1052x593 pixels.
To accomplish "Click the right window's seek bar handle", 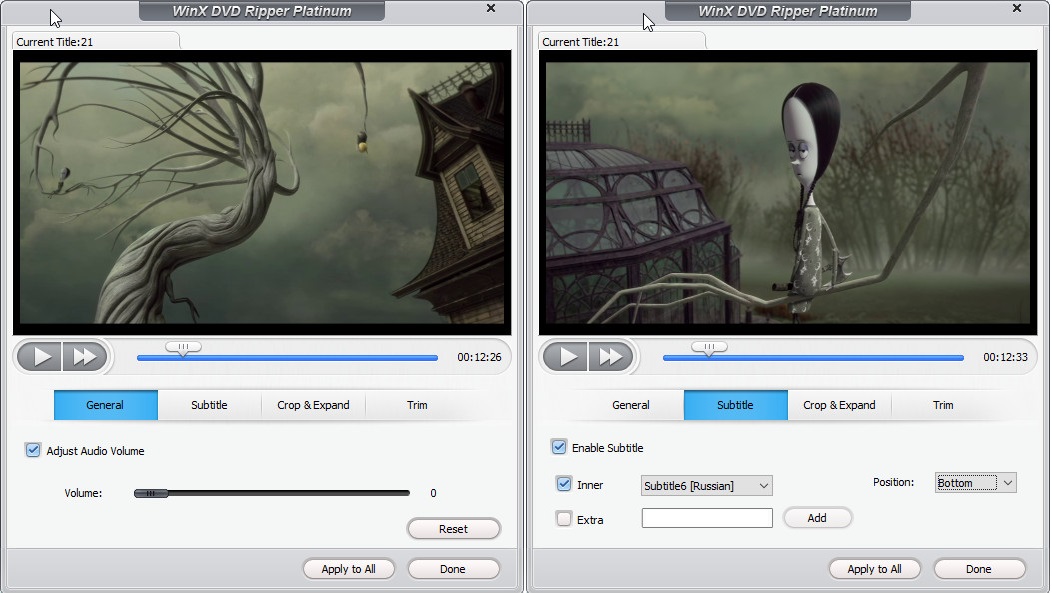I will [x=709, y=348].
